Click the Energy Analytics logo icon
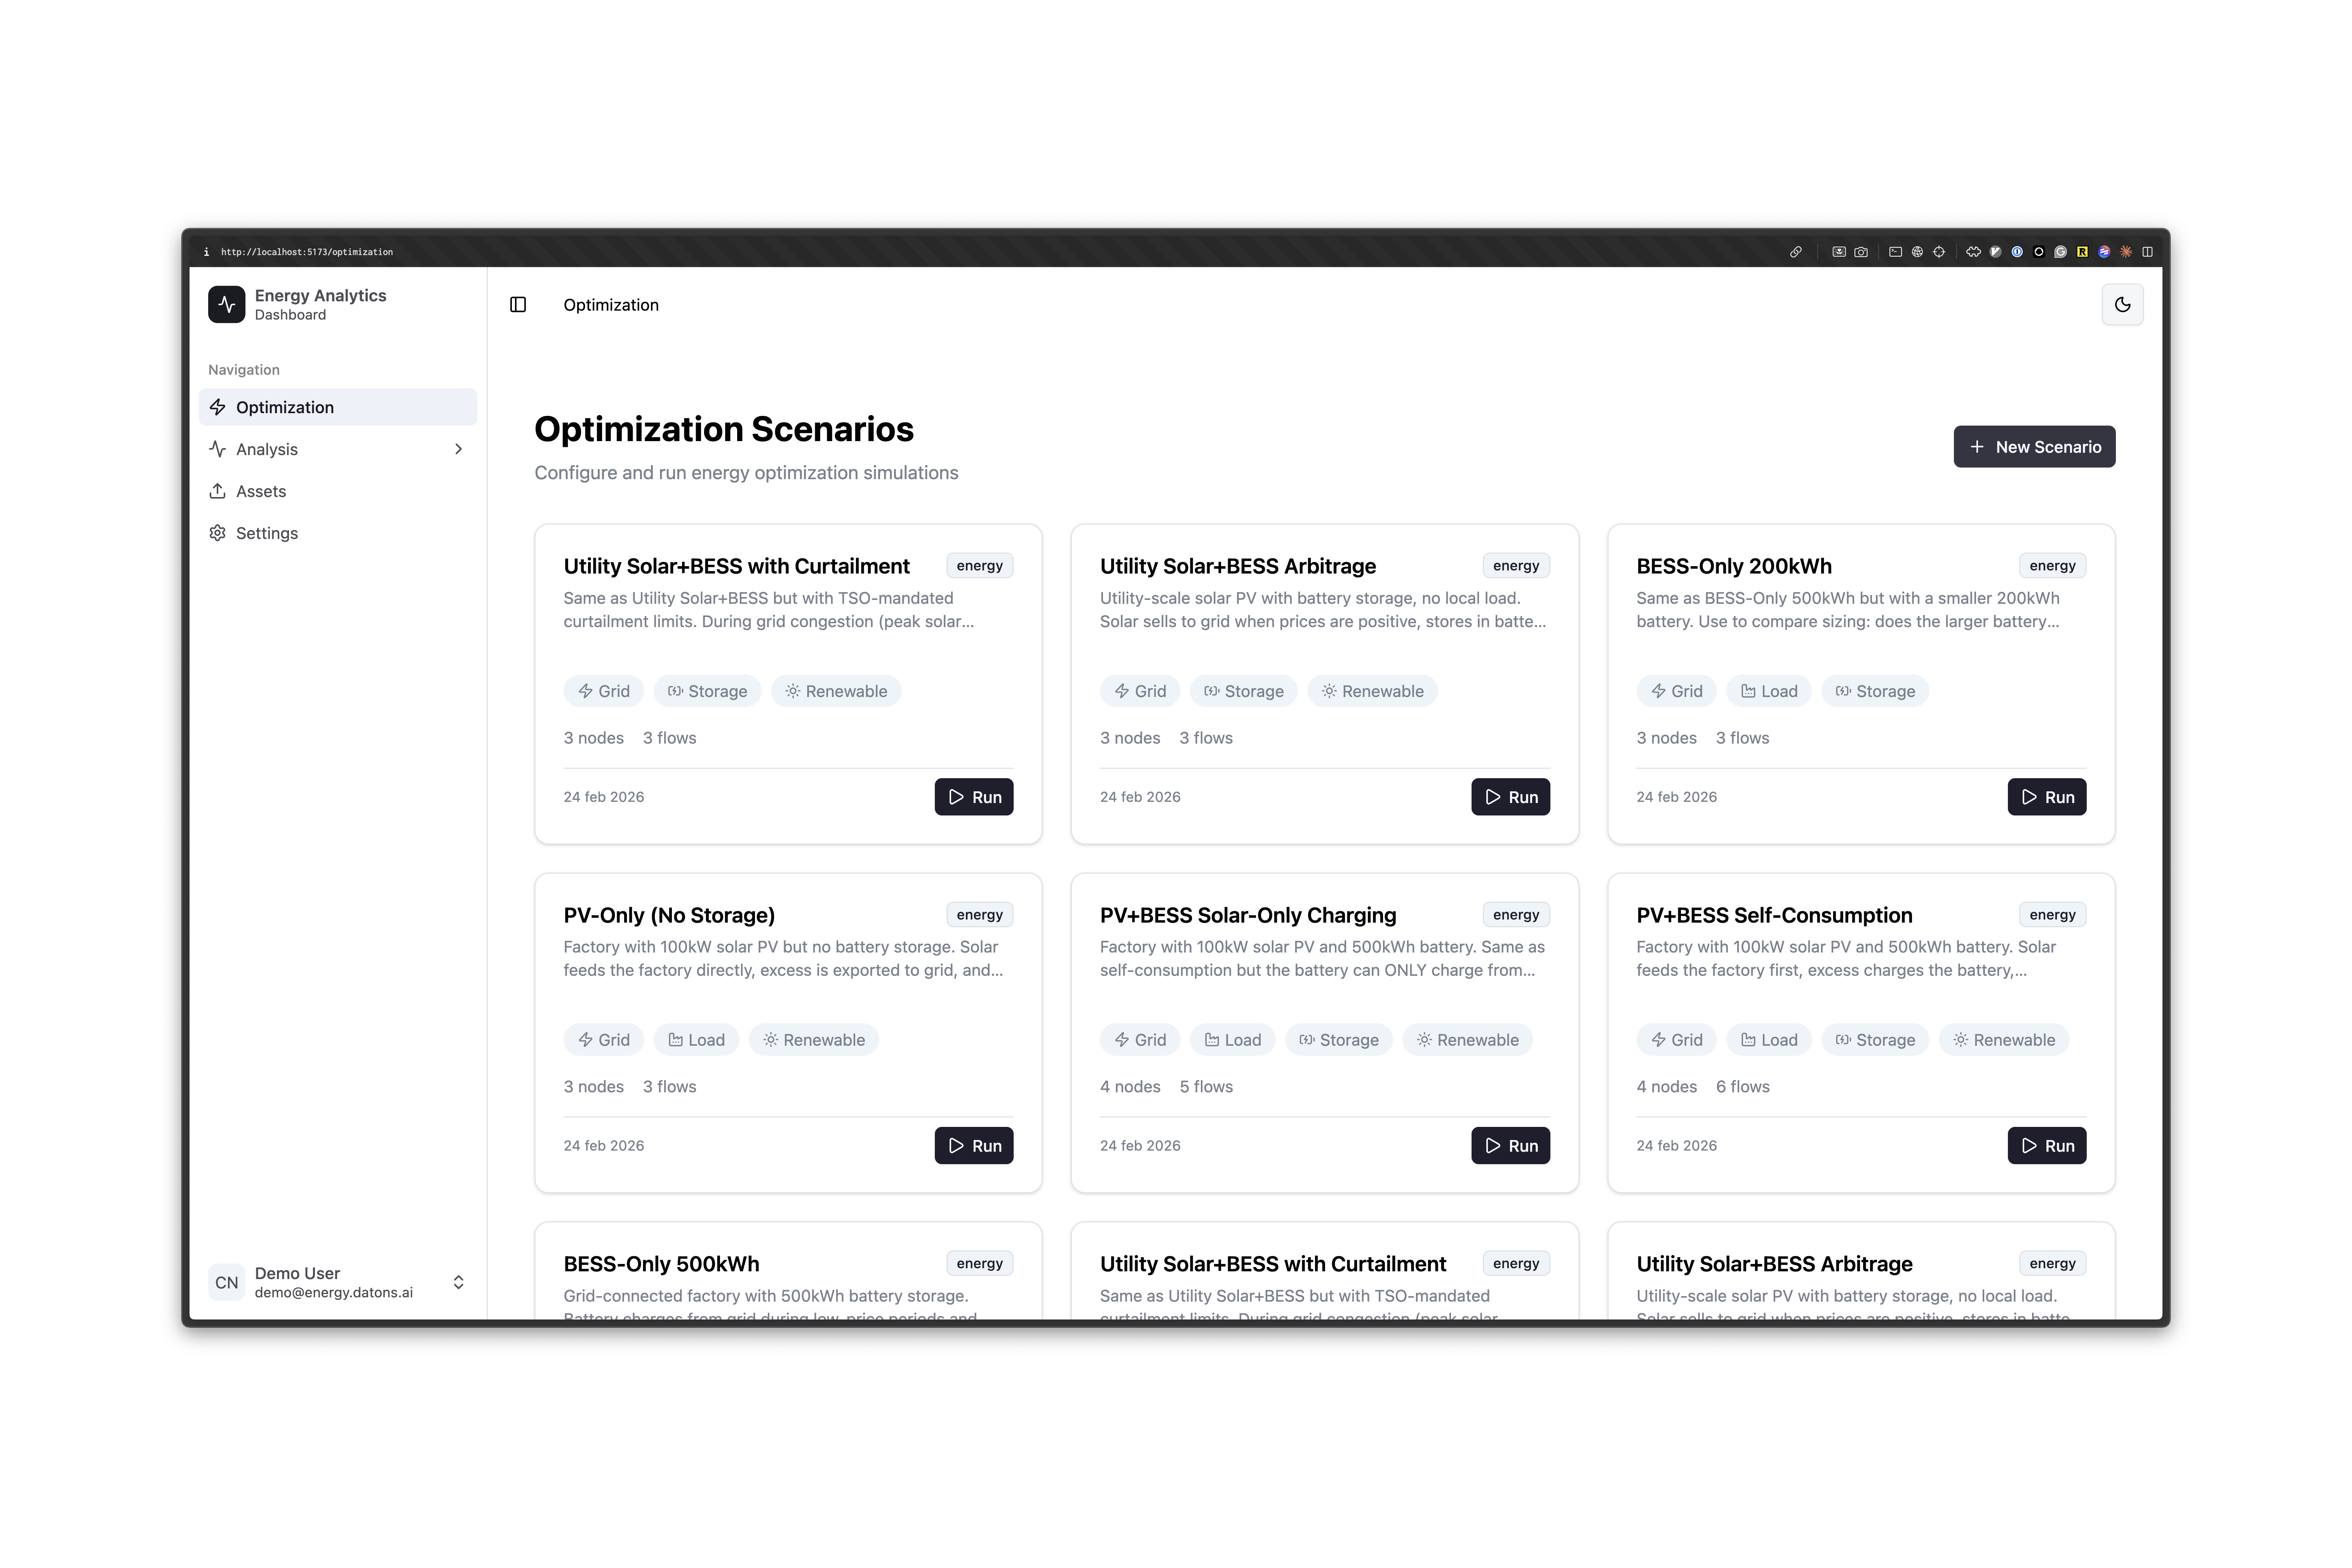Screen dimensions: 2352x1568 227,304
